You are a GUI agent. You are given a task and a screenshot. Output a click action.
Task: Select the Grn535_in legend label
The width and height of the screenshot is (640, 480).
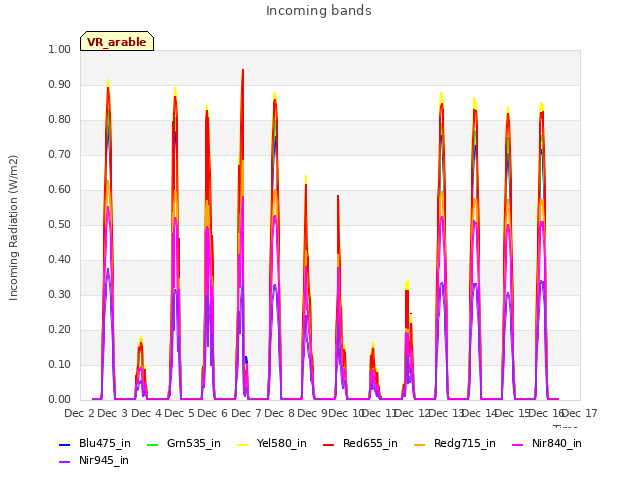coord(194,443)
